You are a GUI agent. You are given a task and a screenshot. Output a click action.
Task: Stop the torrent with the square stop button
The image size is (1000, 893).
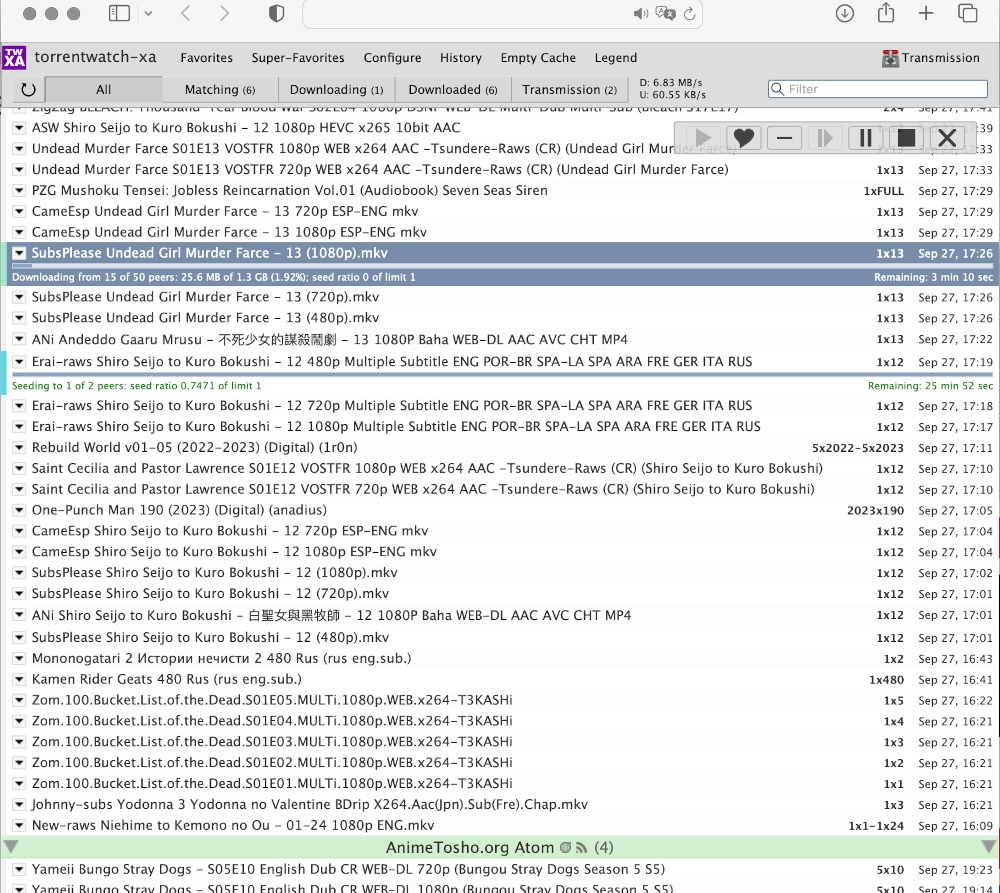[x=906, y=137]
